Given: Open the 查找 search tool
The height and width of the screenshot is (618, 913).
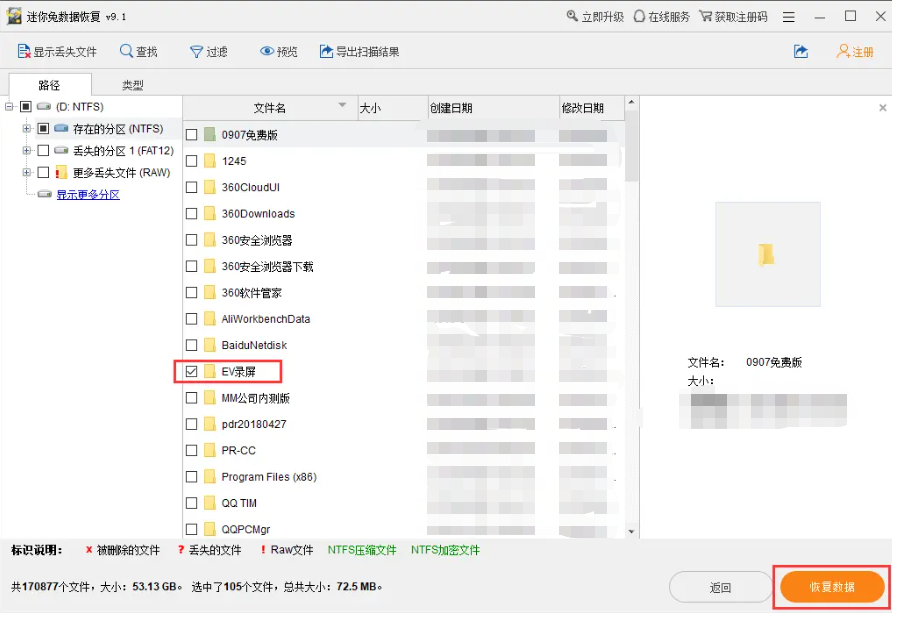Looking at the screenshot, I should point(127,52).
